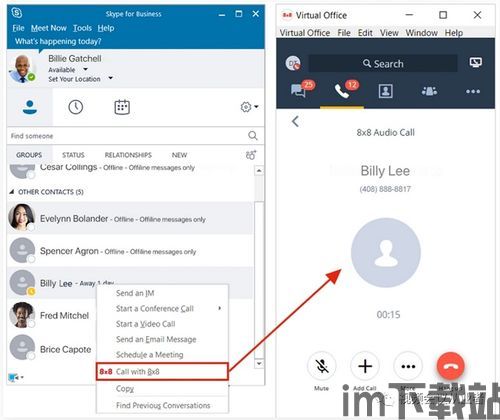Open the Skype options gear

tap(246, 107)
